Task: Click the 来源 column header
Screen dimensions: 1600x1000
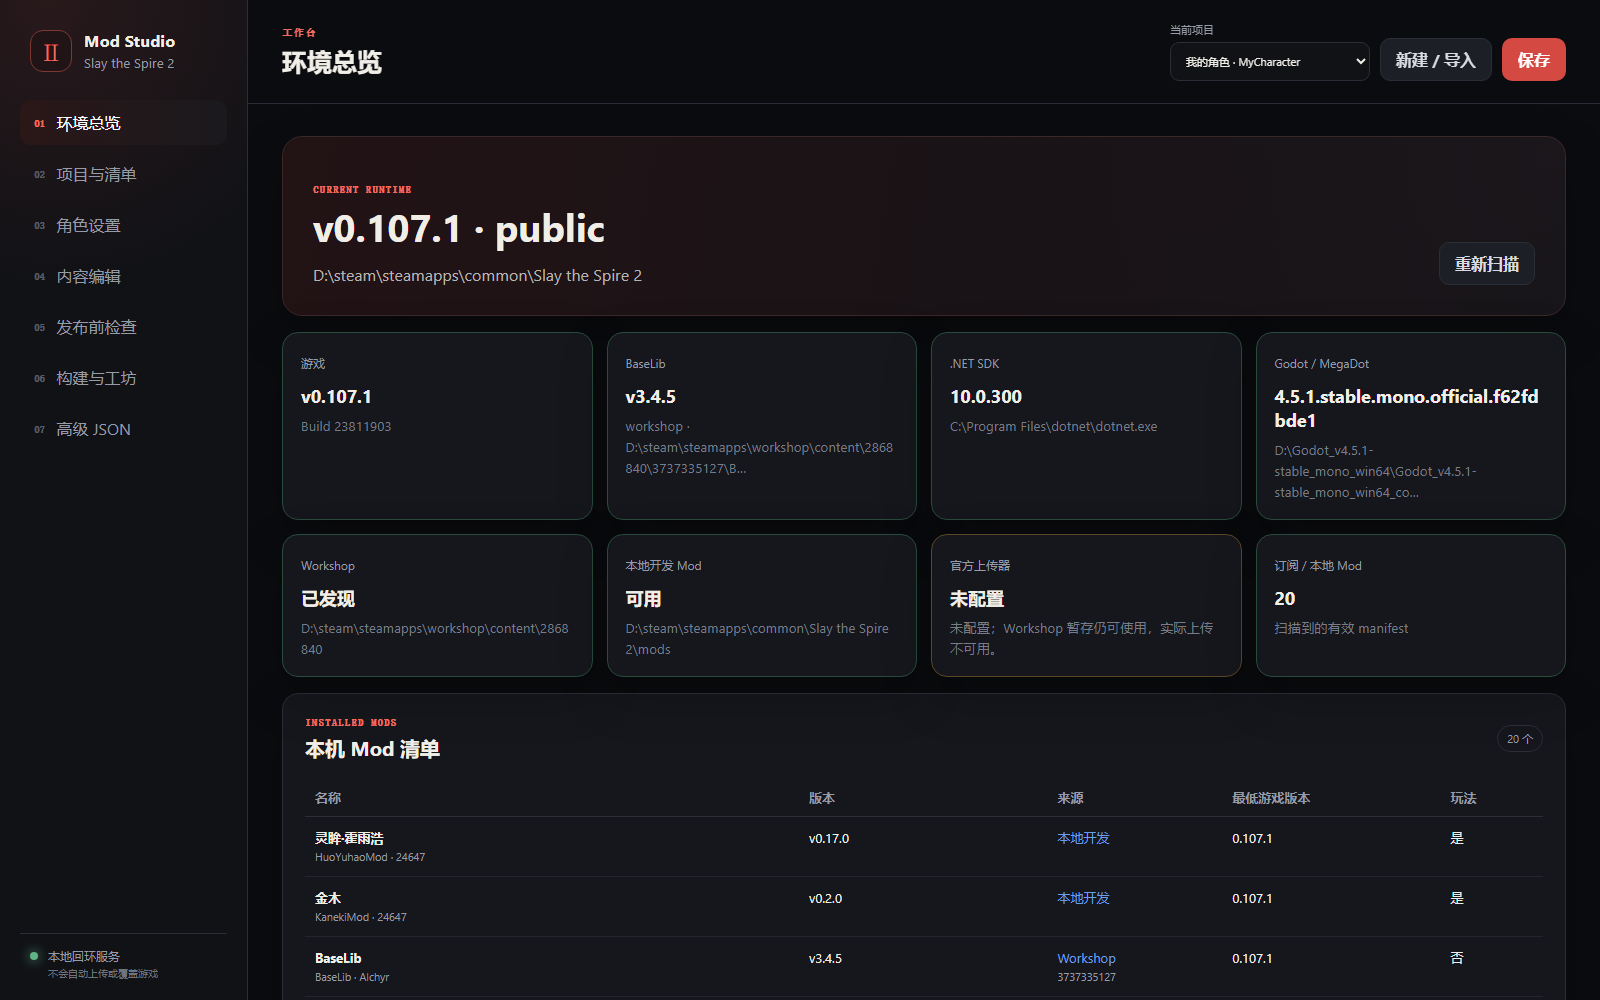Action: [x=1070, y=798]
